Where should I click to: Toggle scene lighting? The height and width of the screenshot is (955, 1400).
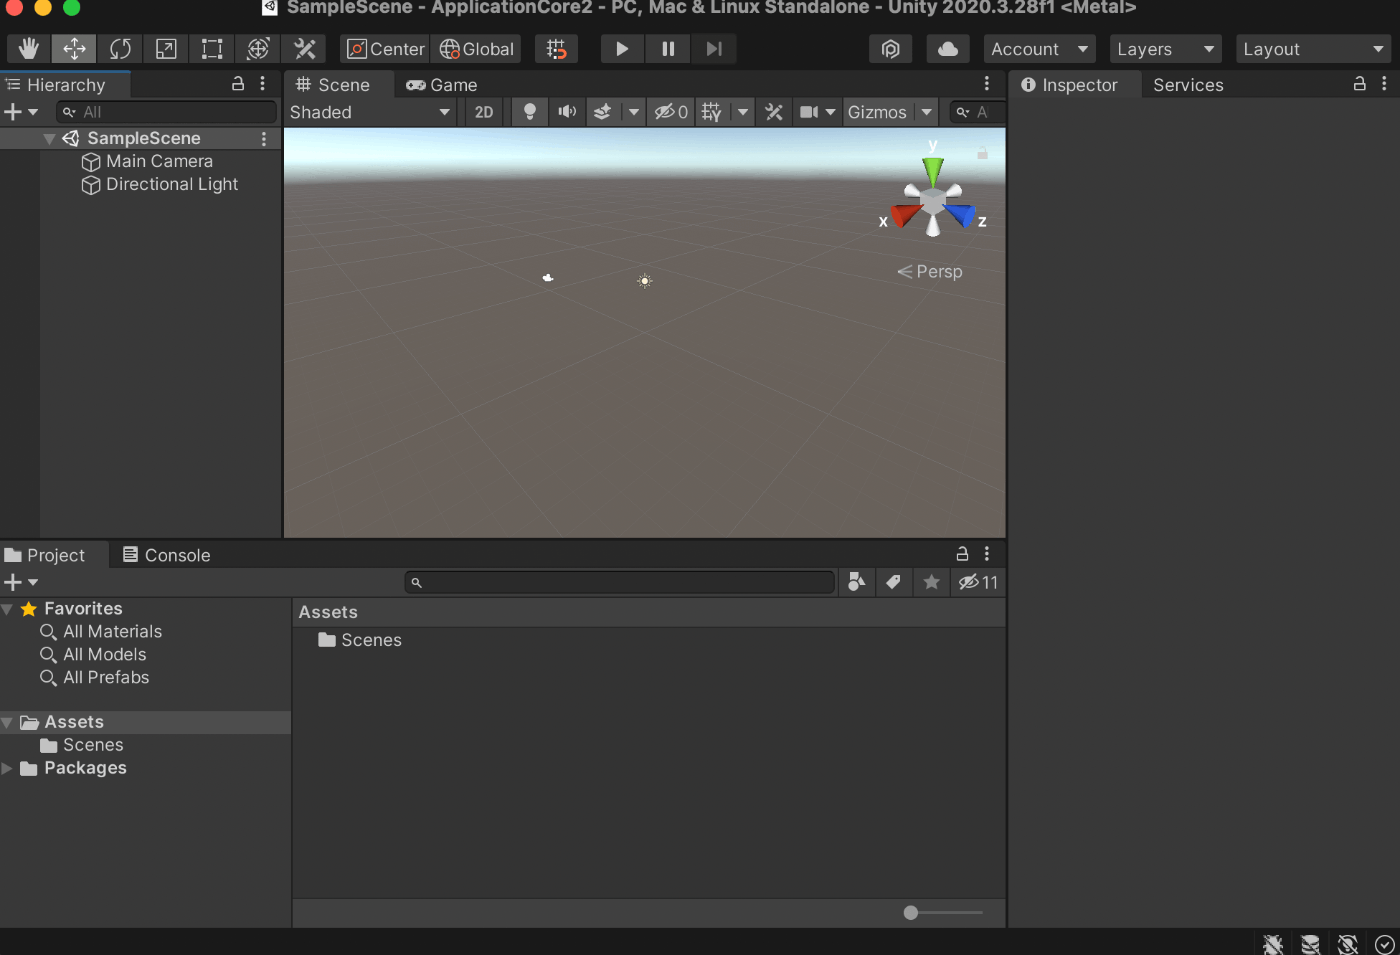tap(530, 112)
